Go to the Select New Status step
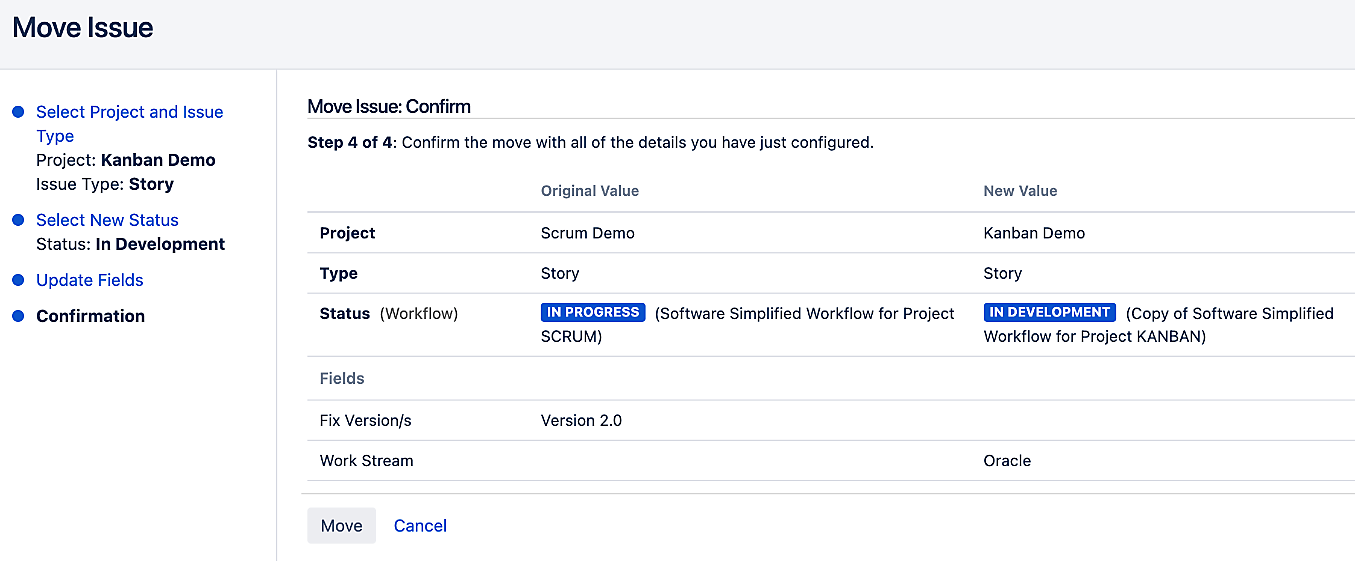 point(107,220)
